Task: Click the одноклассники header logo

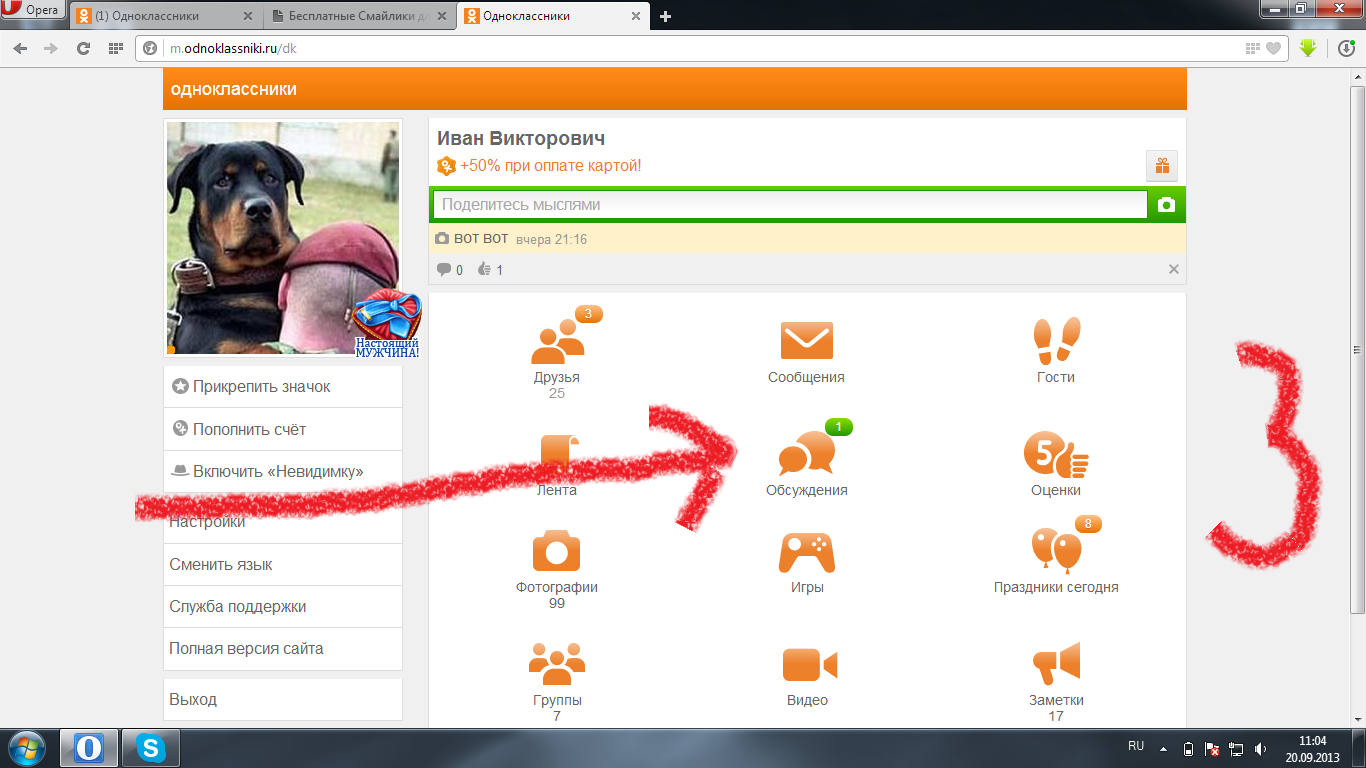Action: tap(234, 89)
